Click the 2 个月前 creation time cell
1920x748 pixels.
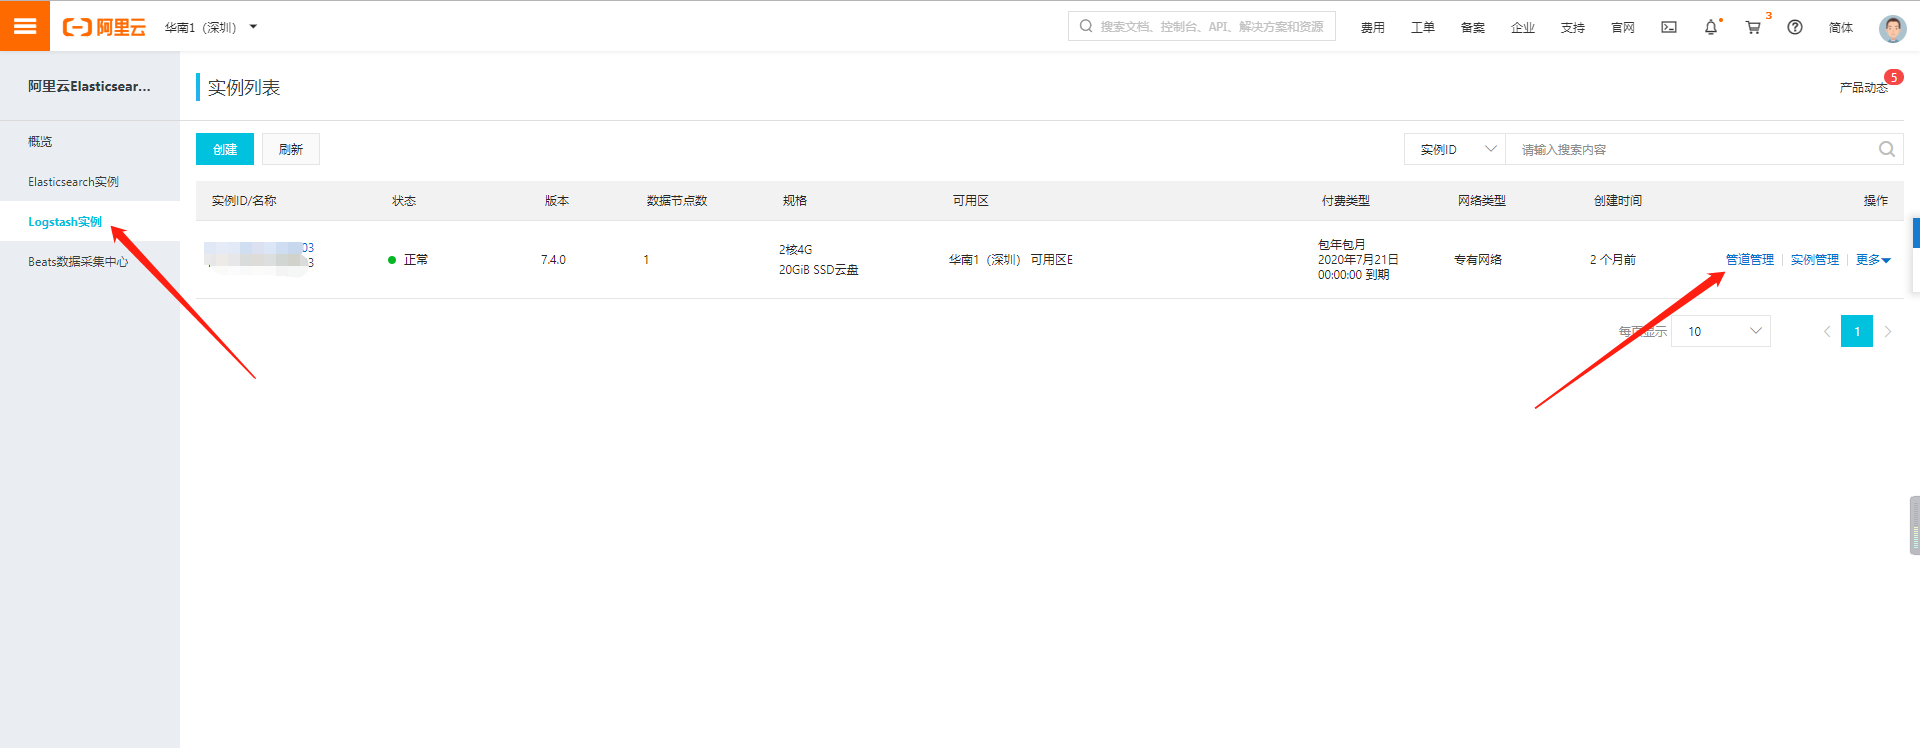tap(1612, 259)
